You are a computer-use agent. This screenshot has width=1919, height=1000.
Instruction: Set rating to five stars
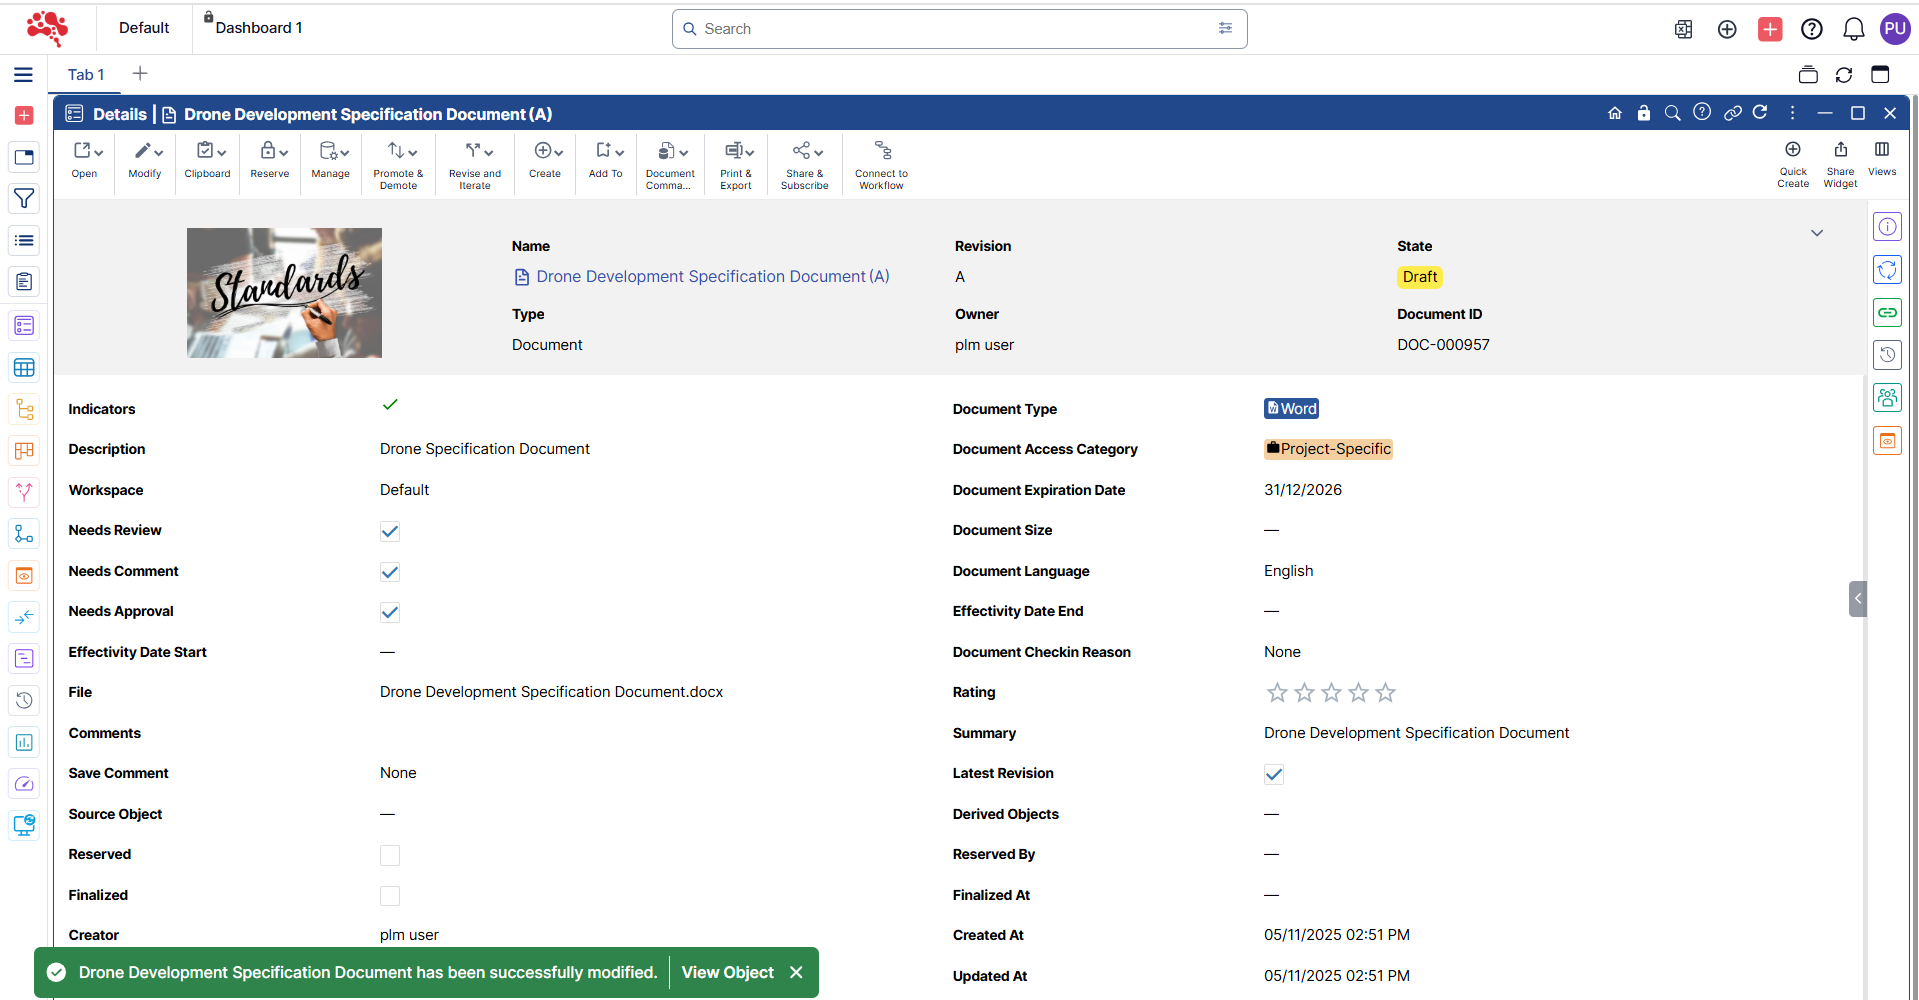tap(1385, 692)
